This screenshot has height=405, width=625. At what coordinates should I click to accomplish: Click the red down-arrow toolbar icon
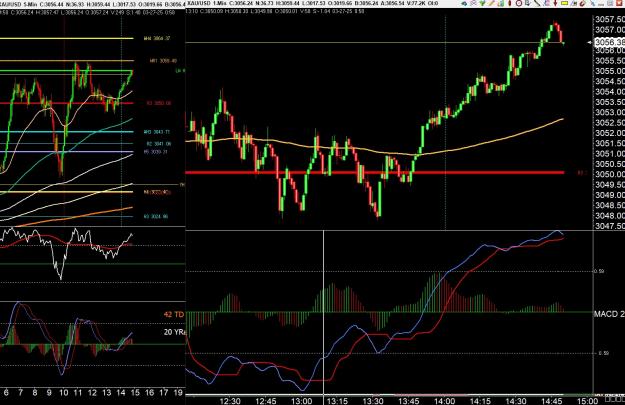(555, 3)
